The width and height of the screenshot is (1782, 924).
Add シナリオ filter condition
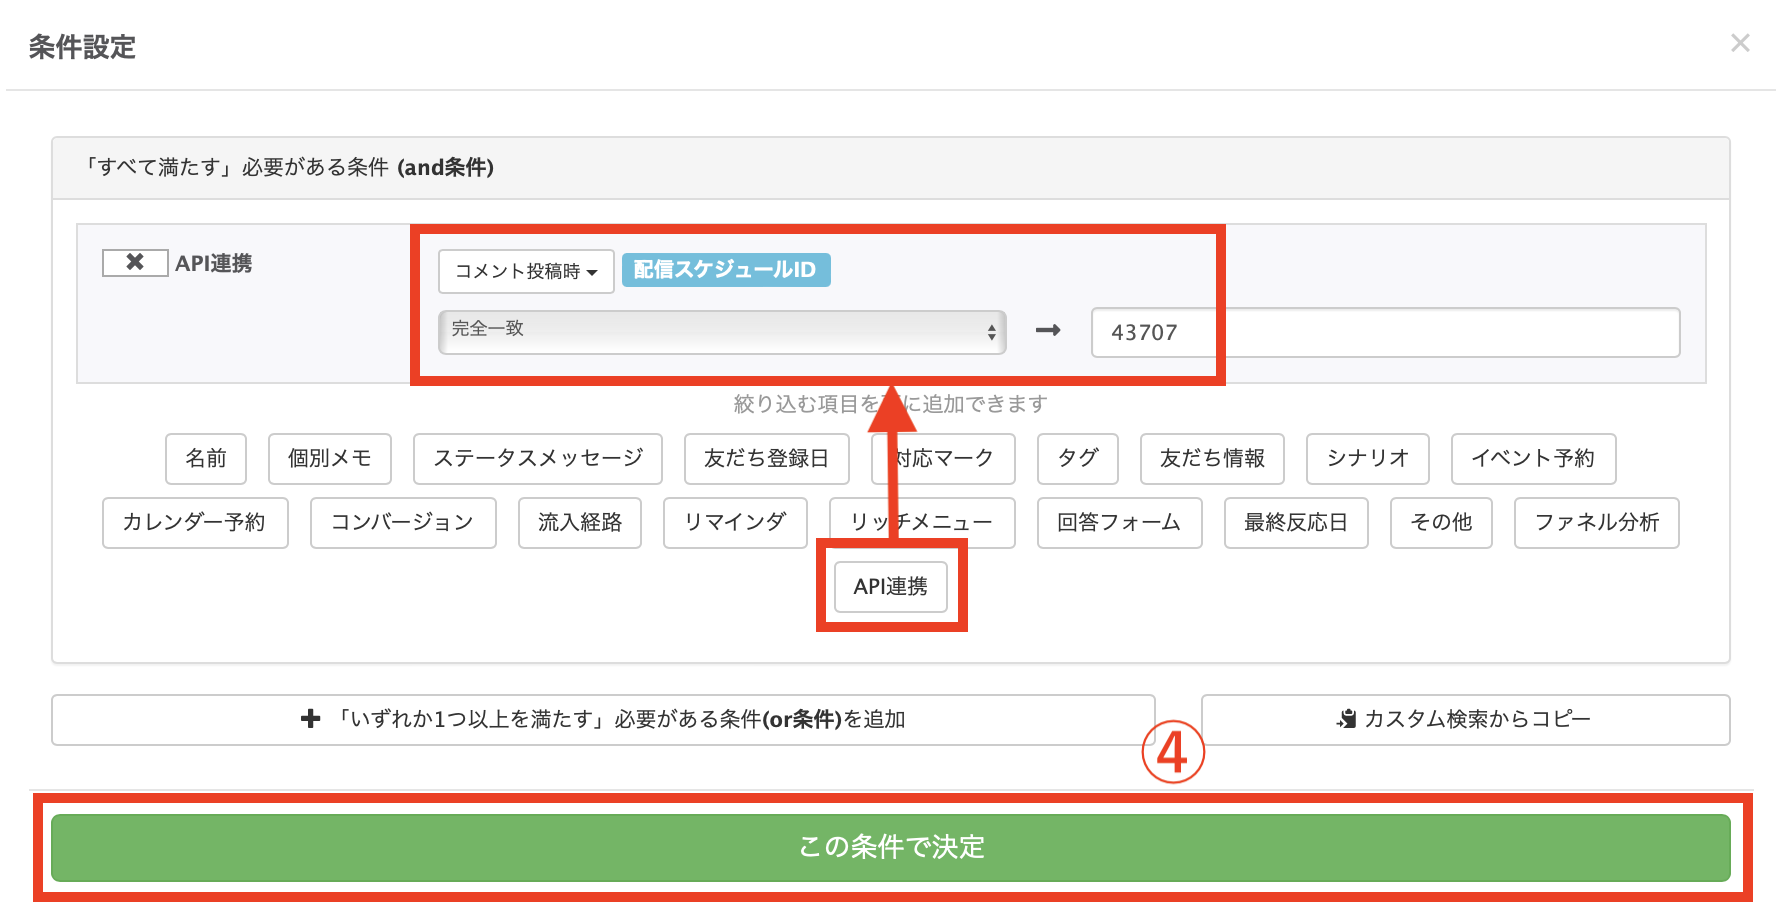point(1368,458)
